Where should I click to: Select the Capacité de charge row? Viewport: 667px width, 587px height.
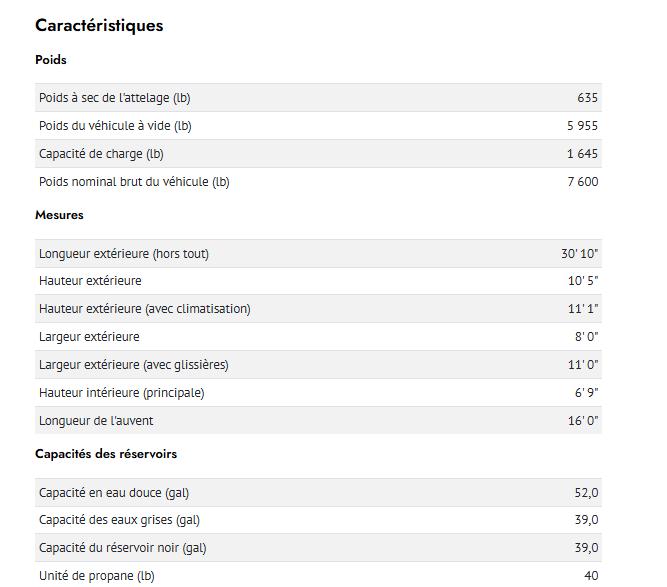tap(318, 154)
